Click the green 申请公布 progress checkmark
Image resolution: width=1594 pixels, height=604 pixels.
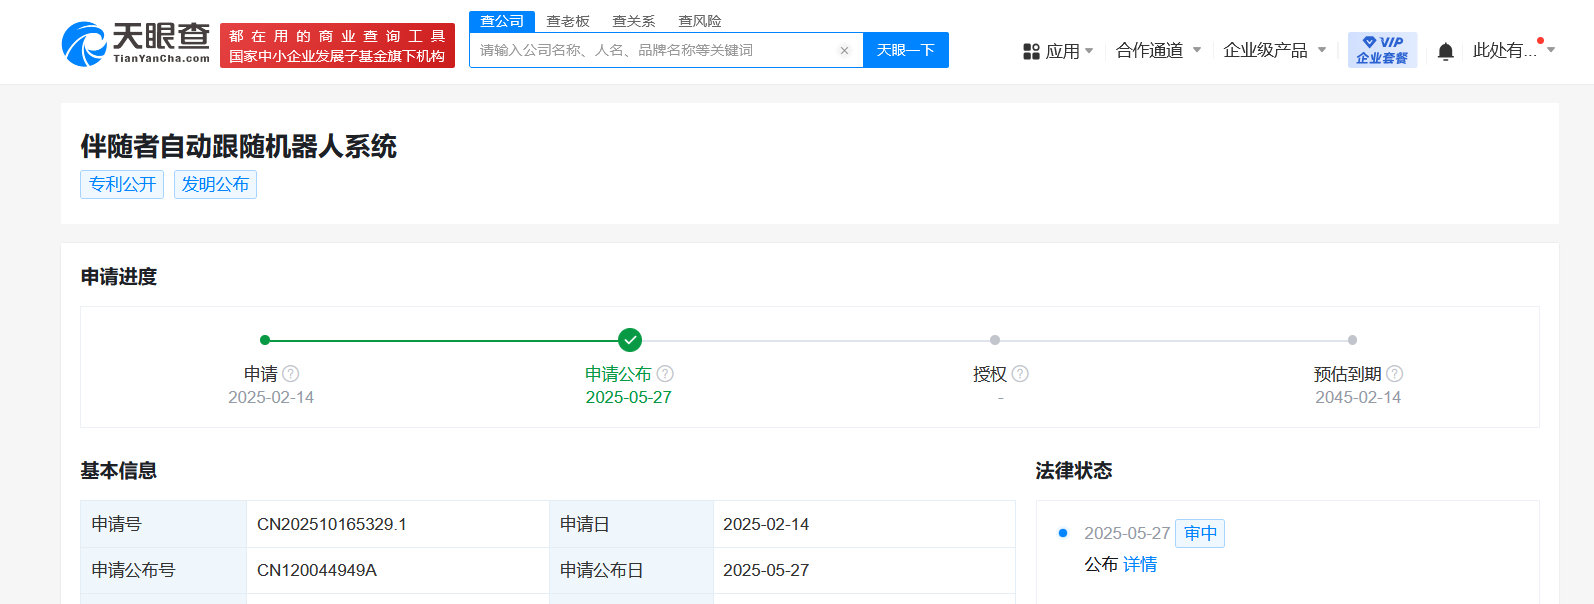pyautogui.click(x=630, y=340)
